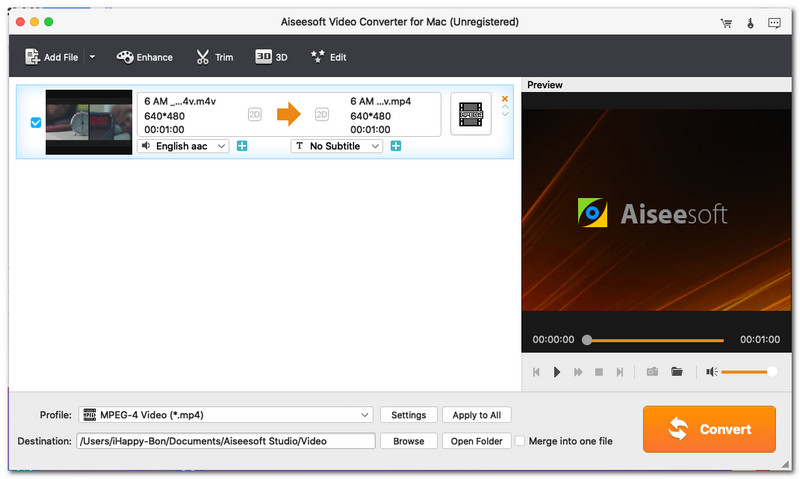Click the Apply to All button
The image size is (800, 479).
pos(476,415)
